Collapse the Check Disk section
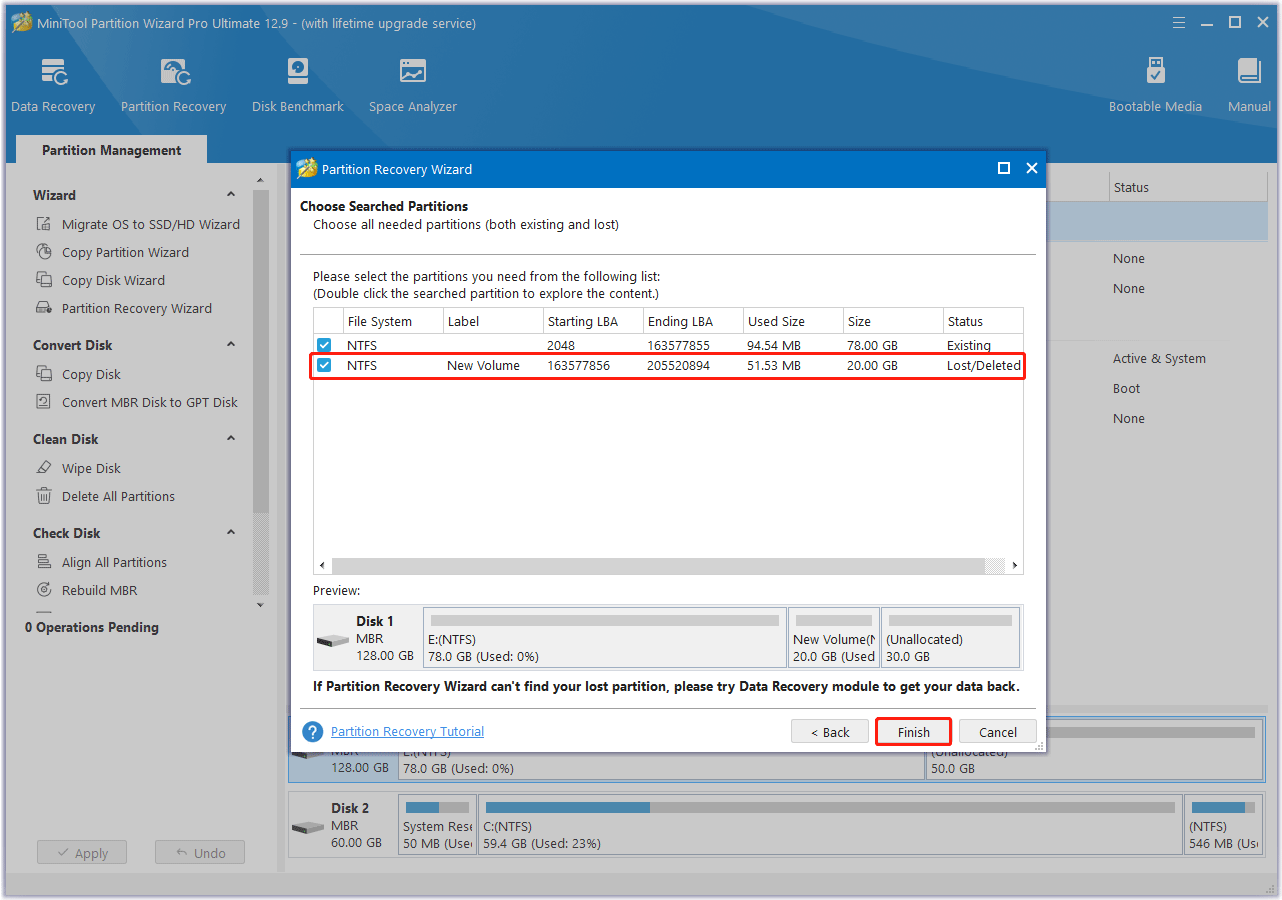The width and height of the screenshot is (1282, 900). coord(231,532)
